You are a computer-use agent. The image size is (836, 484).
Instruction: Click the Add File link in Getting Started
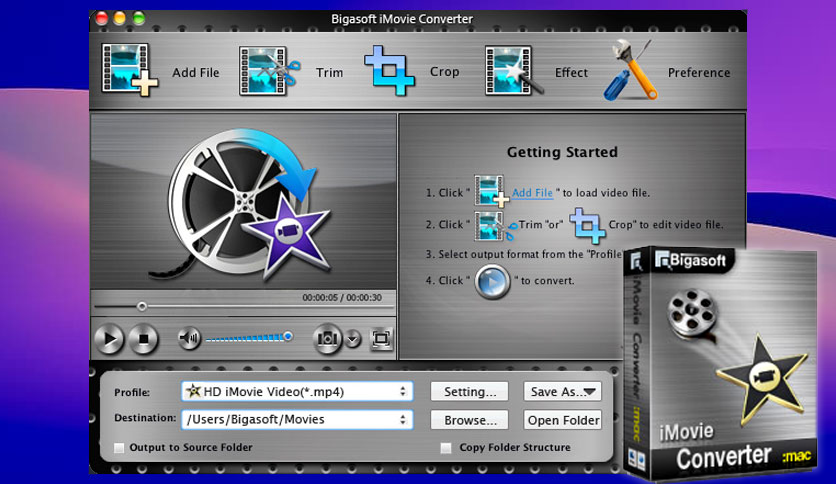pos(532,193)
